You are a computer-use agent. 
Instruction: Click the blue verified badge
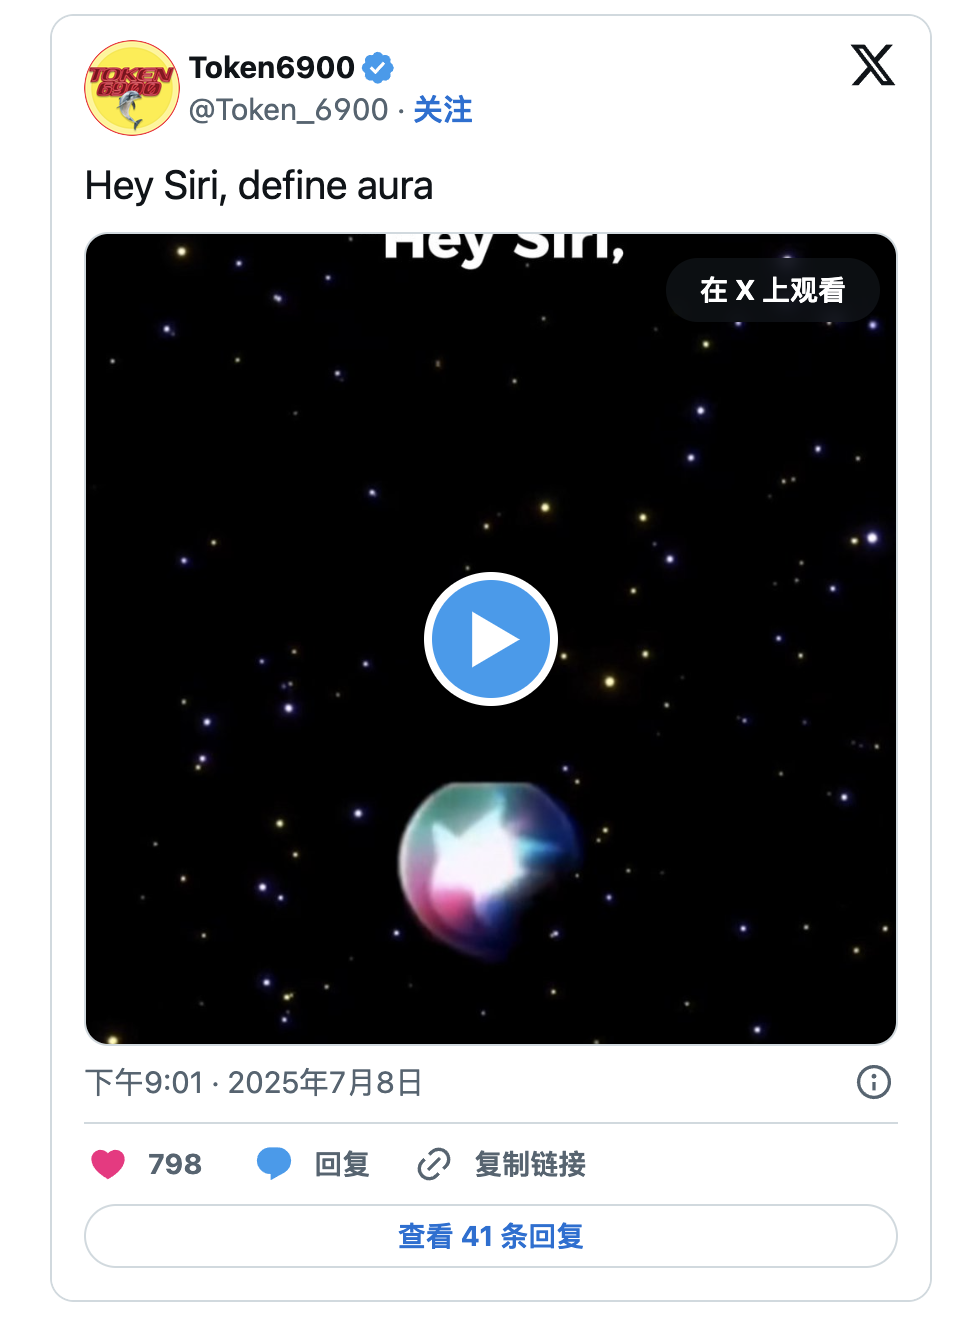click(x=378, y=68)
